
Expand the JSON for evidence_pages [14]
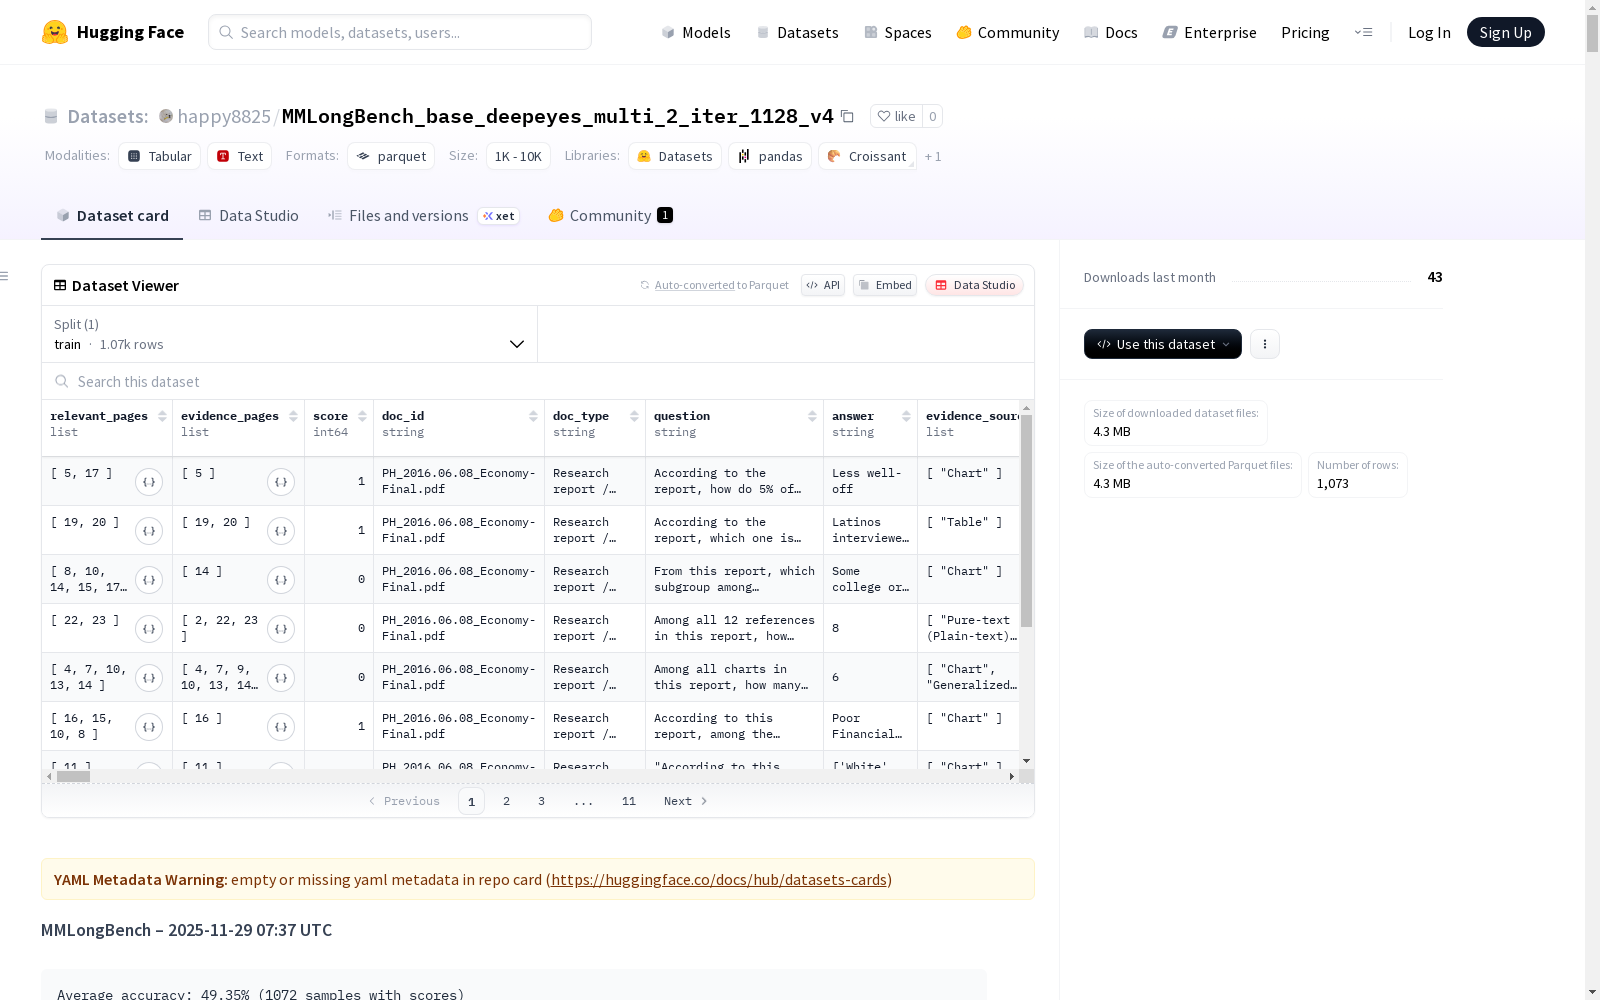click(281, 580)
